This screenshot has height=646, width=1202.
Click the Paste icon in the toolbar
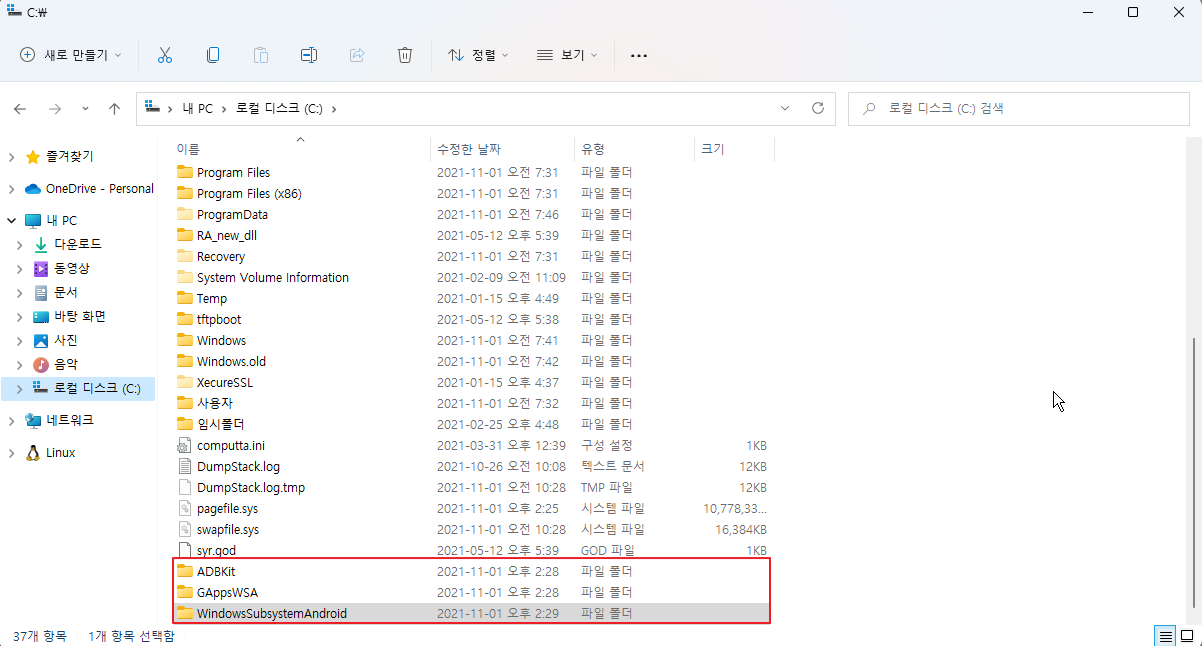[260, 55]
